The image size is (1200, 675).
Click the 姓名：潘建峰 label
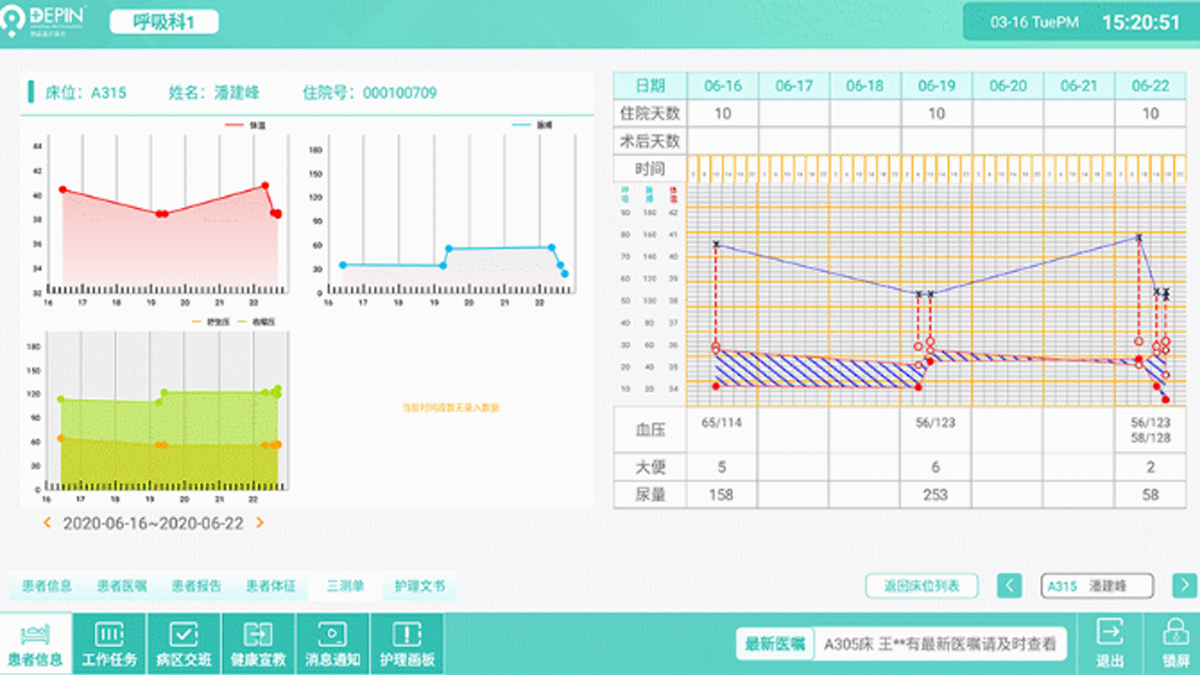click(x=214, y=93)
